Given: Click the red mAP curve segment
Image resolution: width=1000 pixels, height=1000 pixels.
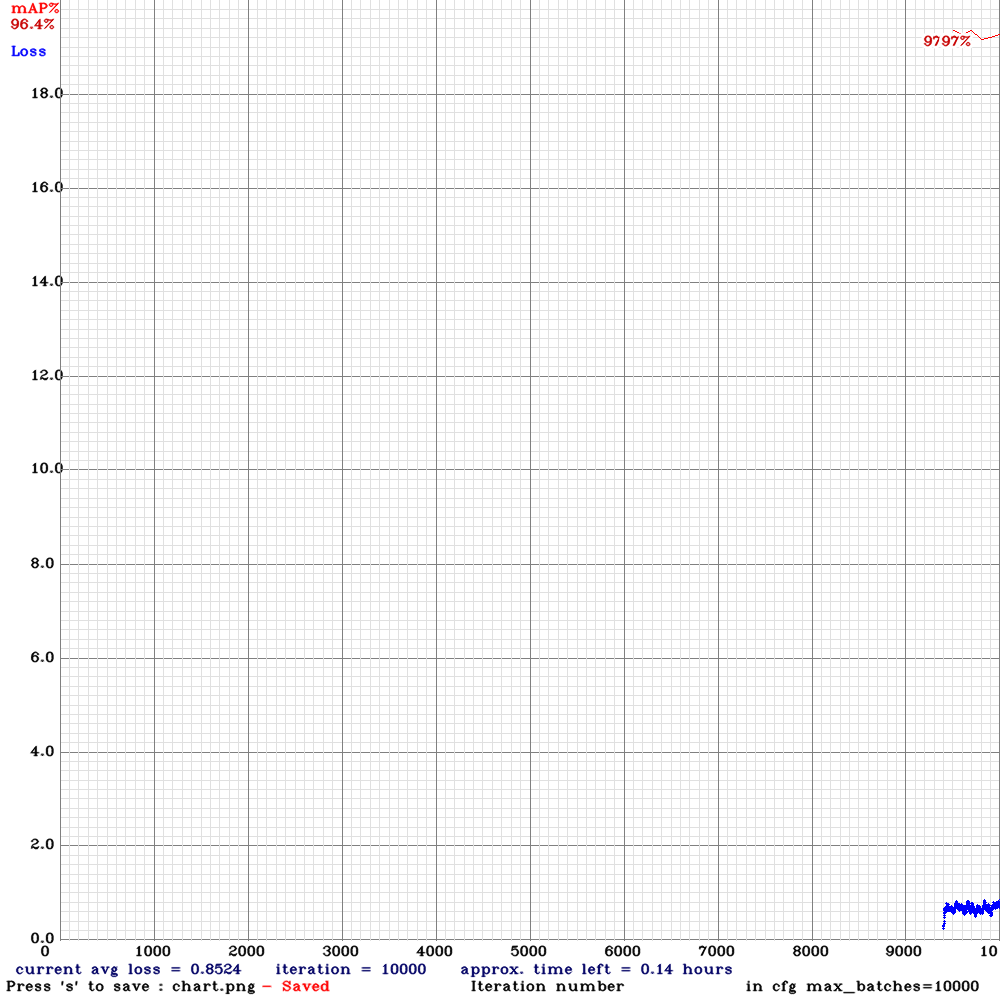Looking at the screenshot, I should point(985,38).
